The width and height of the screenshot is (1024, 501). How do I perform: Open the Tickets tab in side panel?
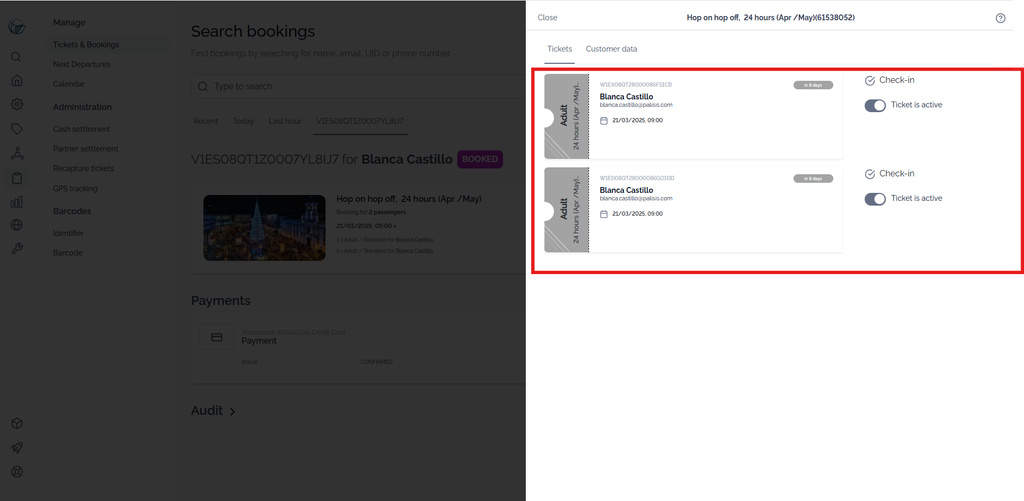560,49
